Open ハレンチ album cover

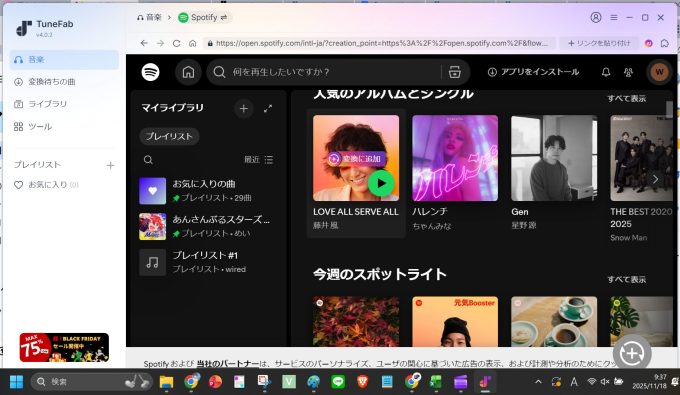point(455,158)
